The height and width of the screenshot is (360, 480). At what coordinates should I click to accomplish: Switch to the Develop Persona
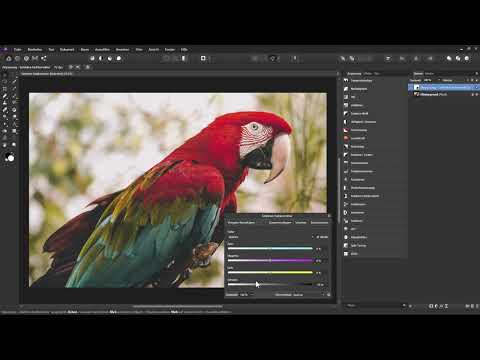pyautogui.click(x=26, y=58)
